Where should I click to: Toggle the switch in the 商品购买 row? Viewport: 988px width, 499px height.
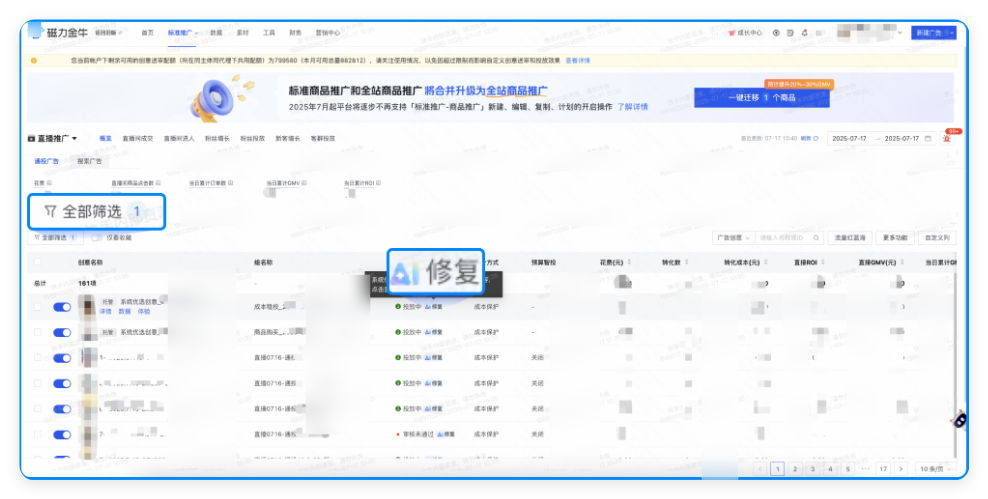click(62, 332)
